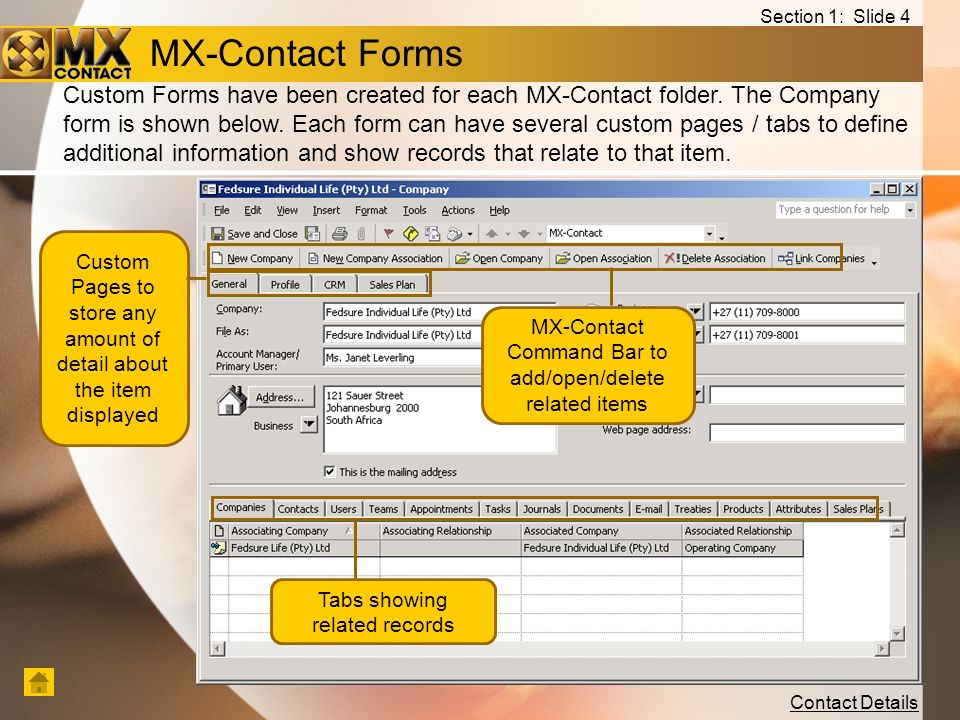Click the address box with 121 Sauer Street
The image size is (960, 720).
click(x=440, y=419)
